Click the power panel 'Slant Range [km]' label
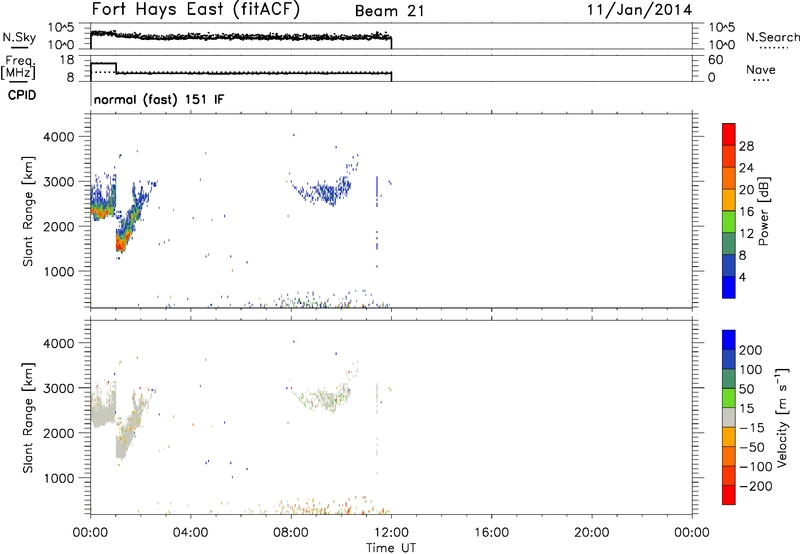Viewport: 800px width, 554px height. (28, 211)
